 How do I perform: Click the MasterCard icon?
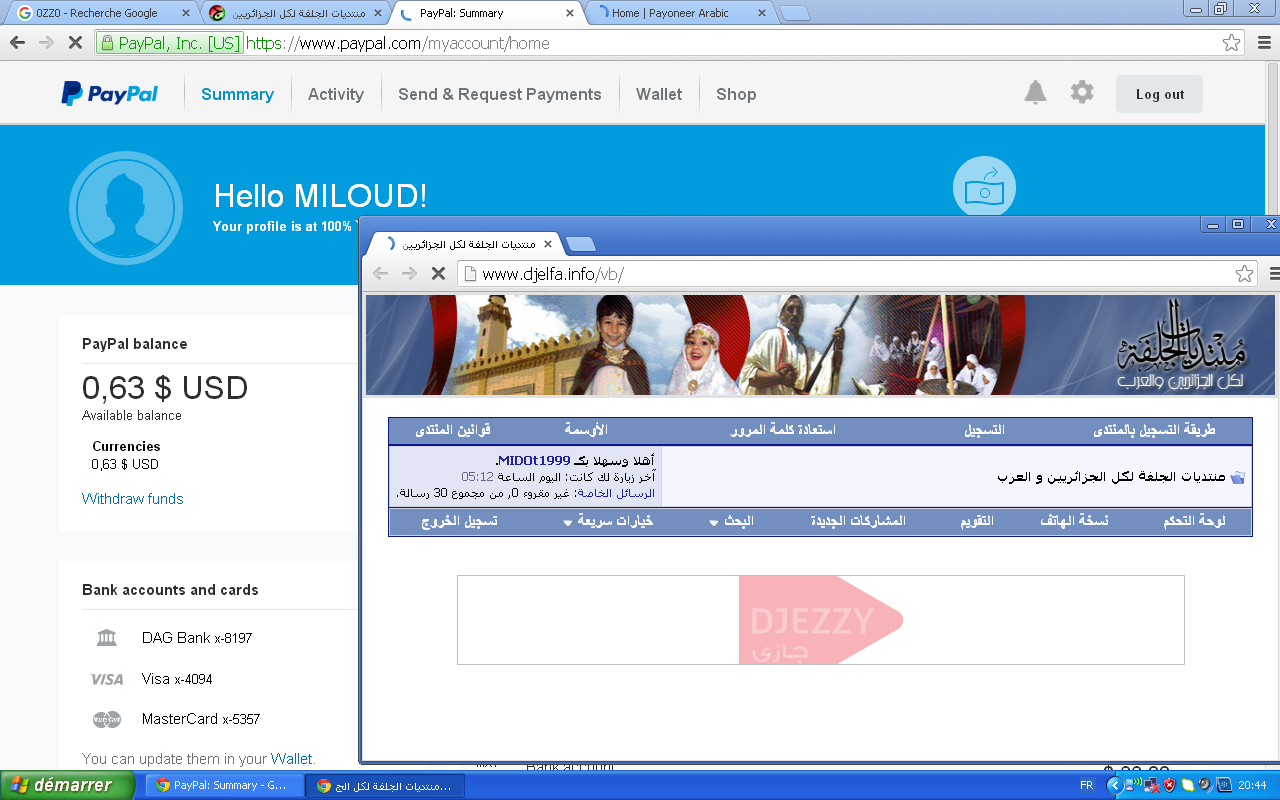(x=107, y=719)
